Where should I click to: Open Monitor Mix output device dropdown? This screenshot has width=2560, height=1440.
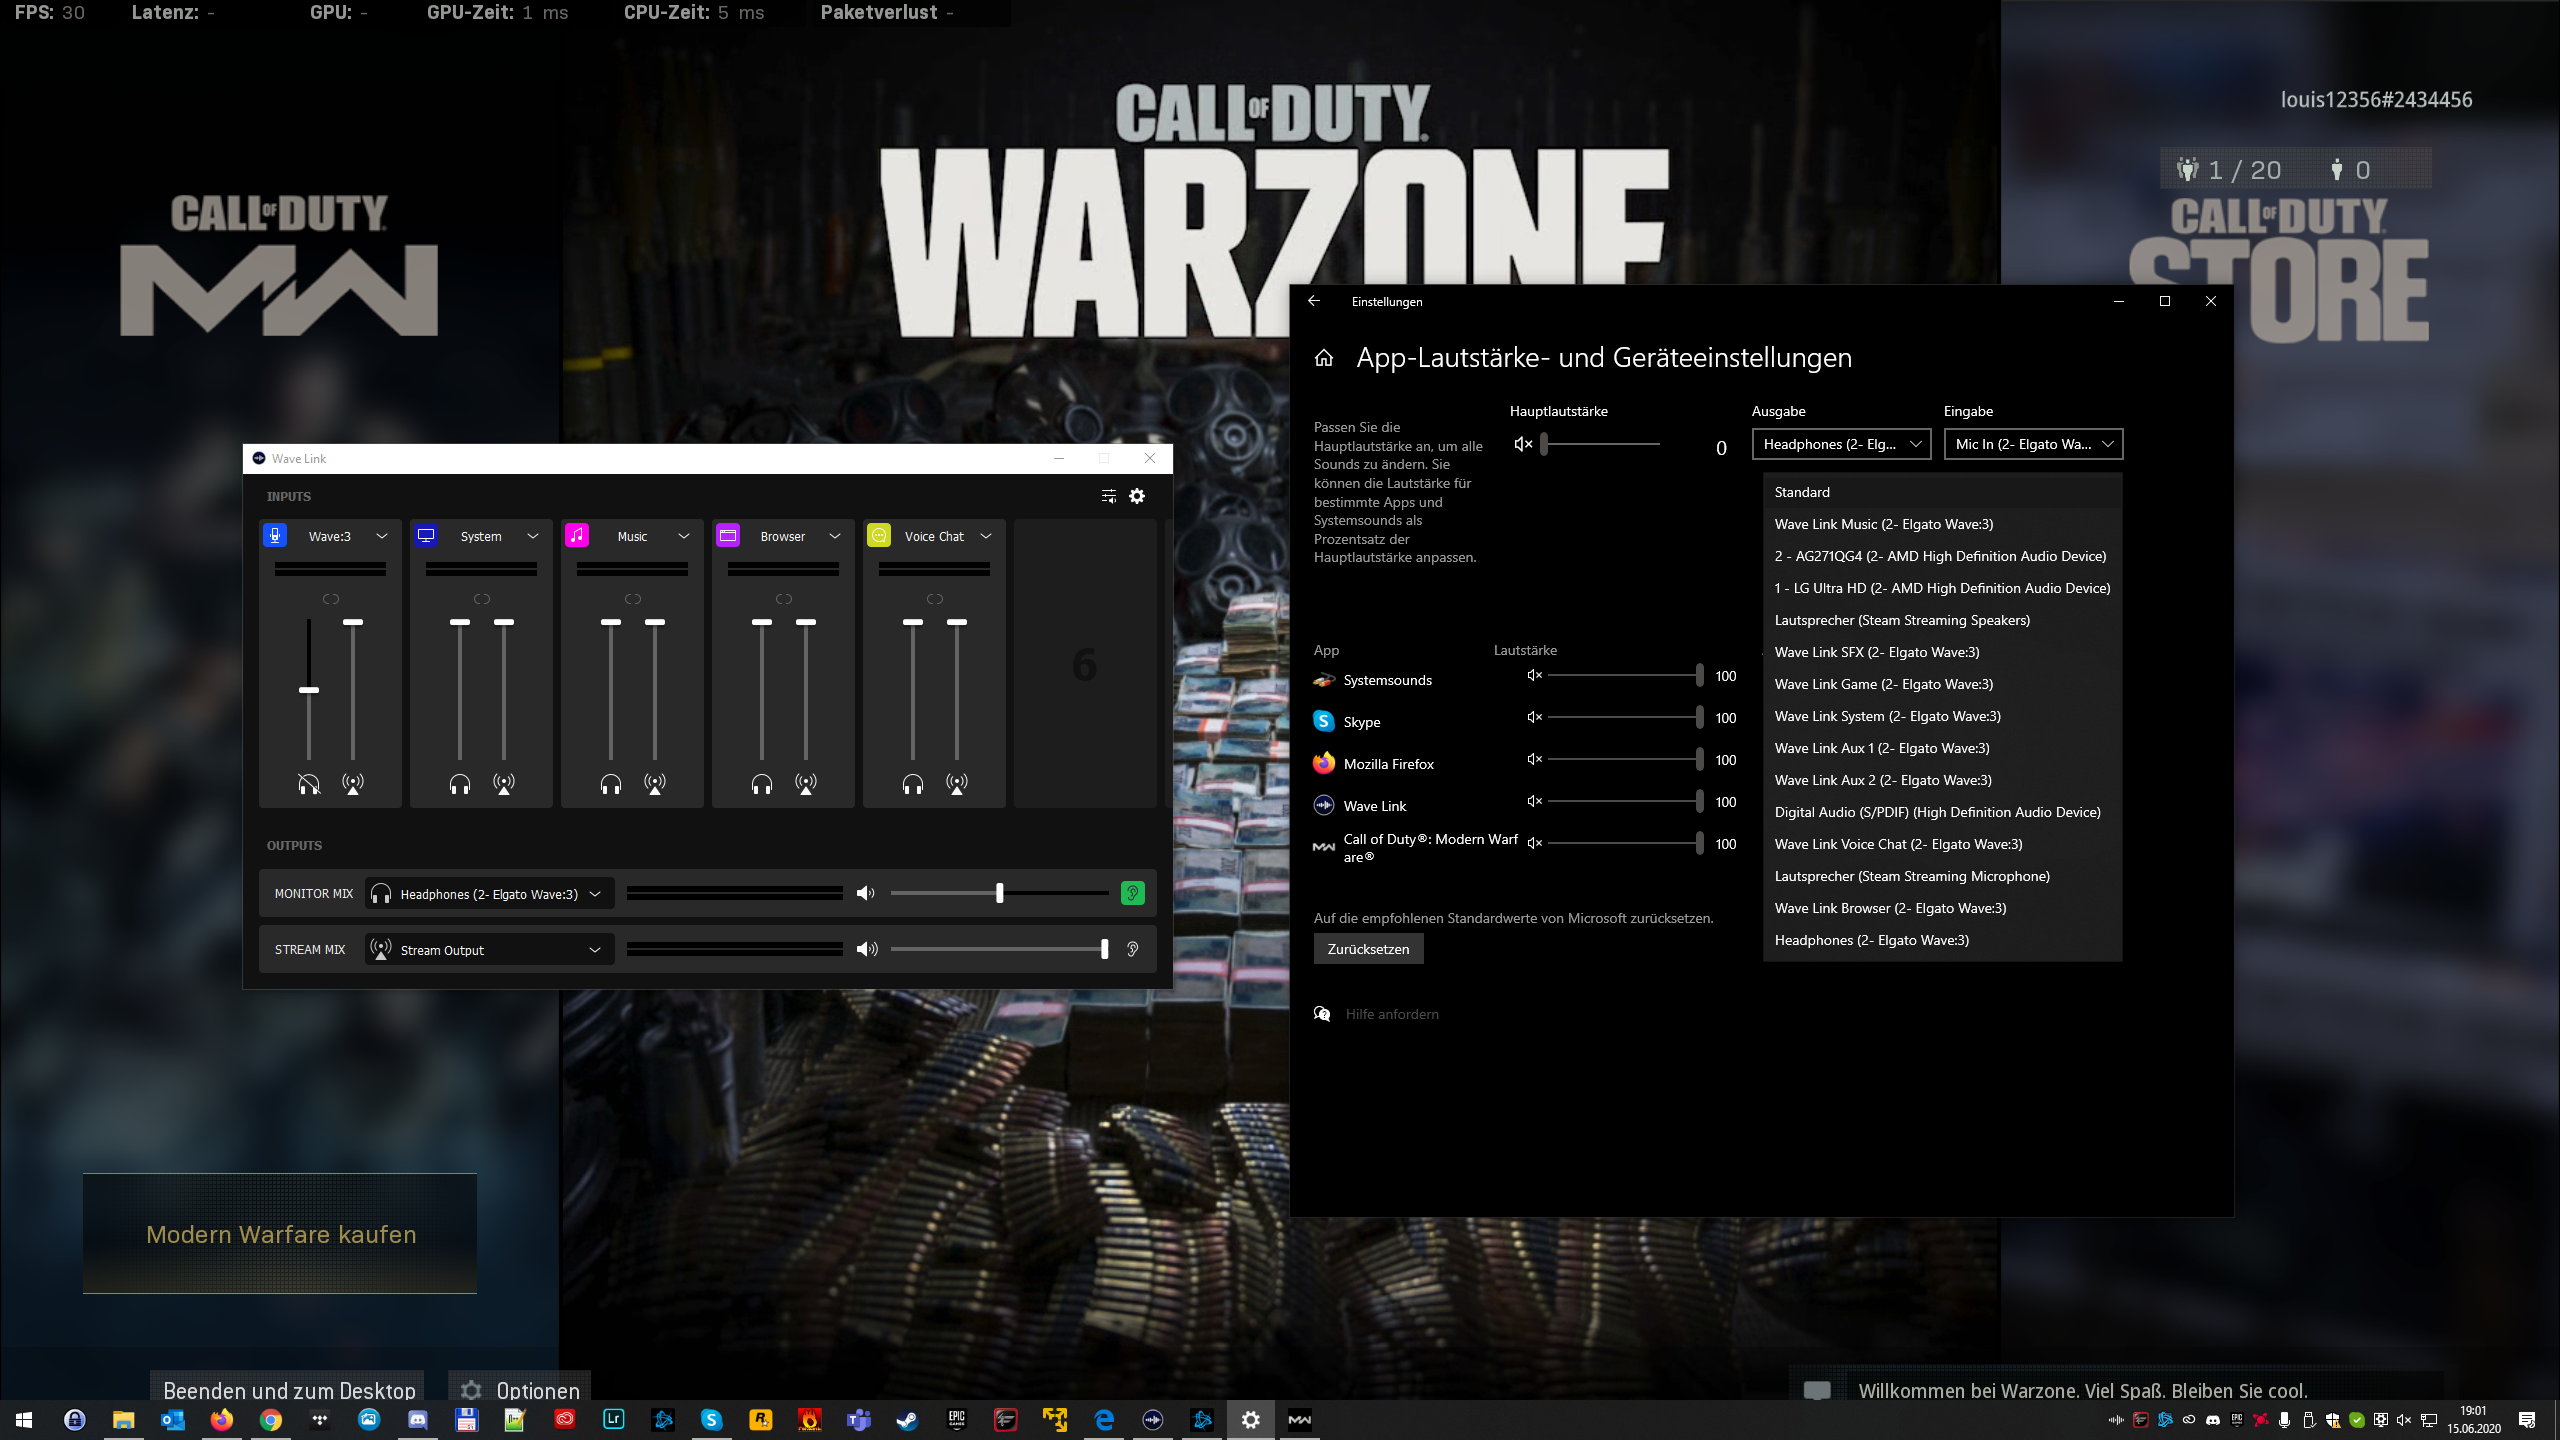(x=489, y=894)
